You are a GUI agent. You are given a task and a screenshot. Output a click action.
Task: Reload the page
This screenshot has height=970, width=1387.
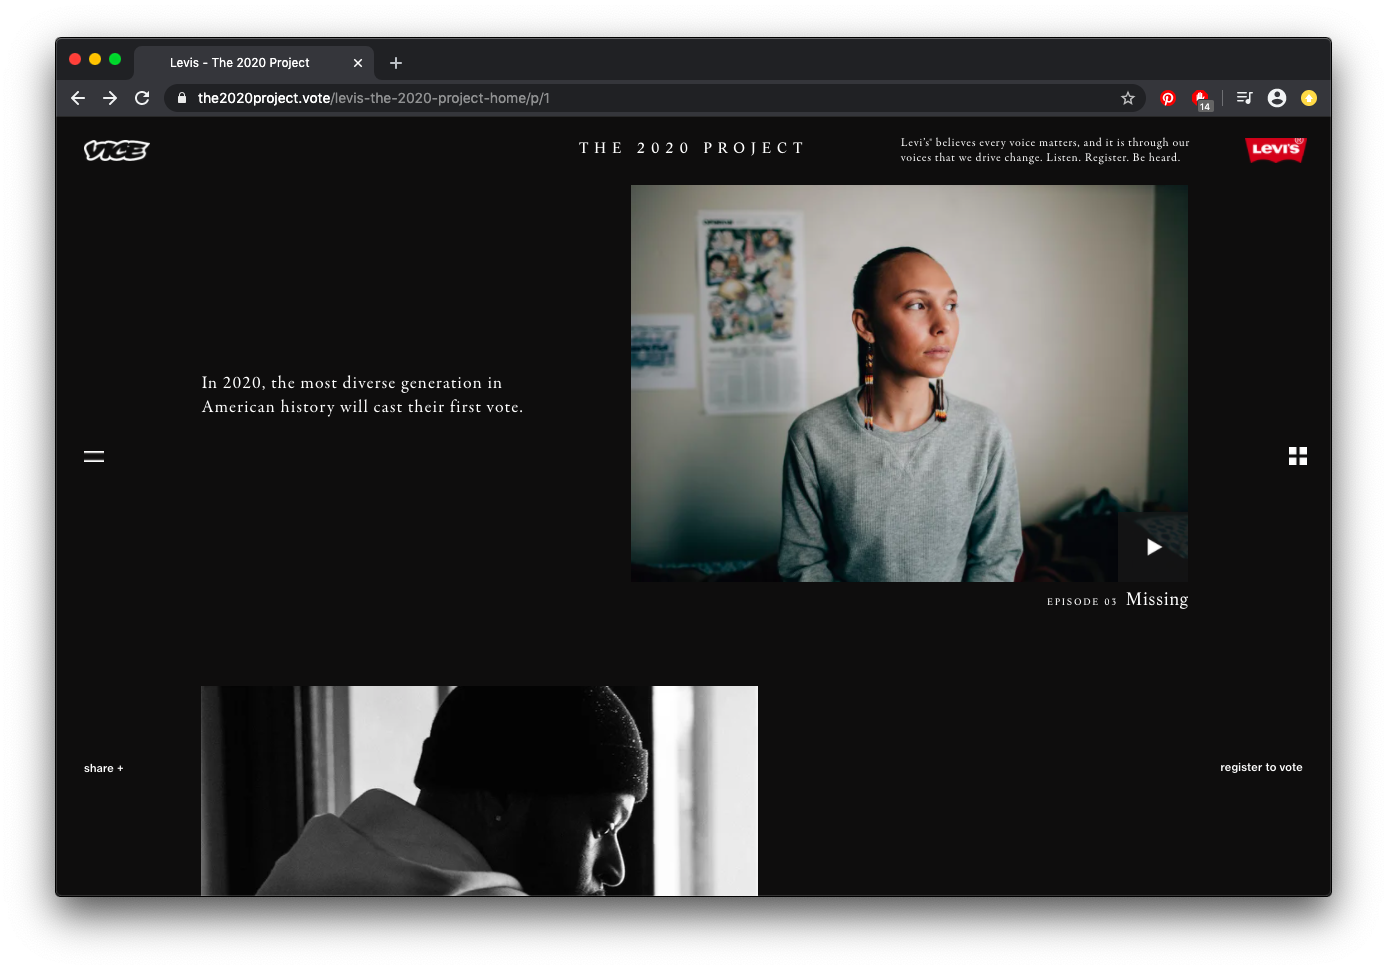pos(142,98)
